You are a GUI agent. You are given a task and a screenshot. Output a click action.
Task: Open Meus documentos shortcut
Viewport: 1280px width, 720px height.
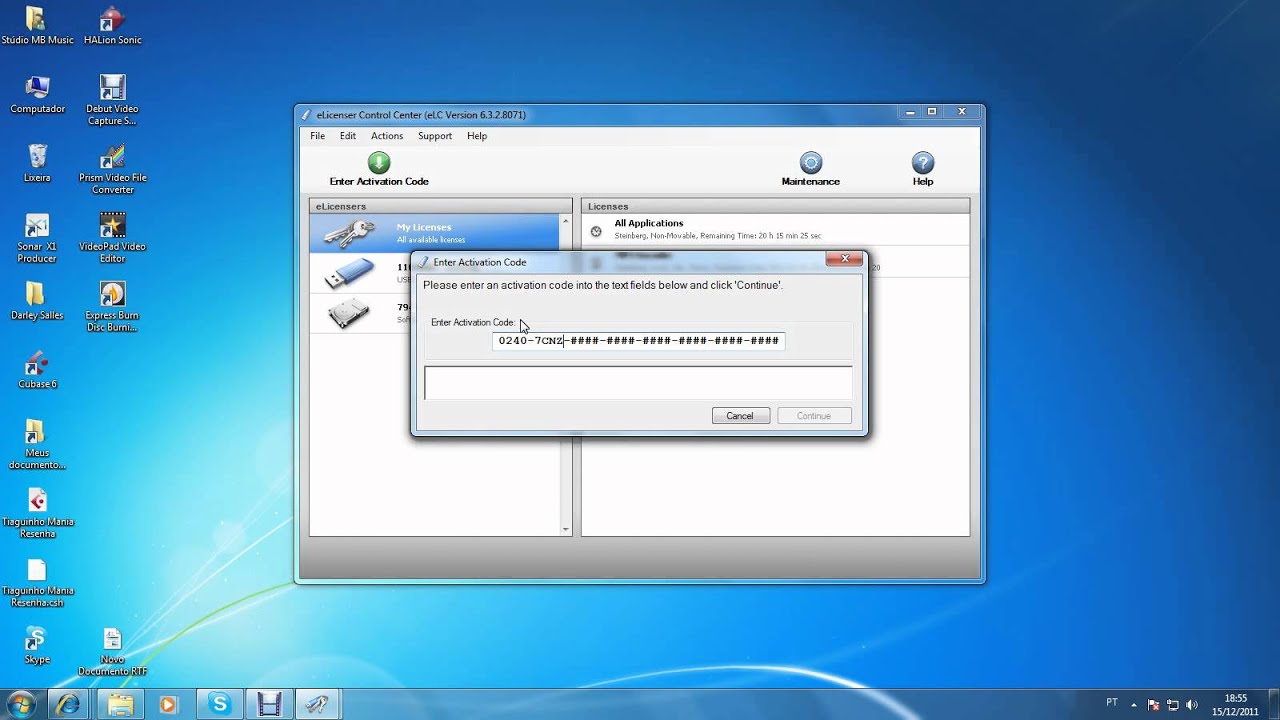tap(37, 444)
